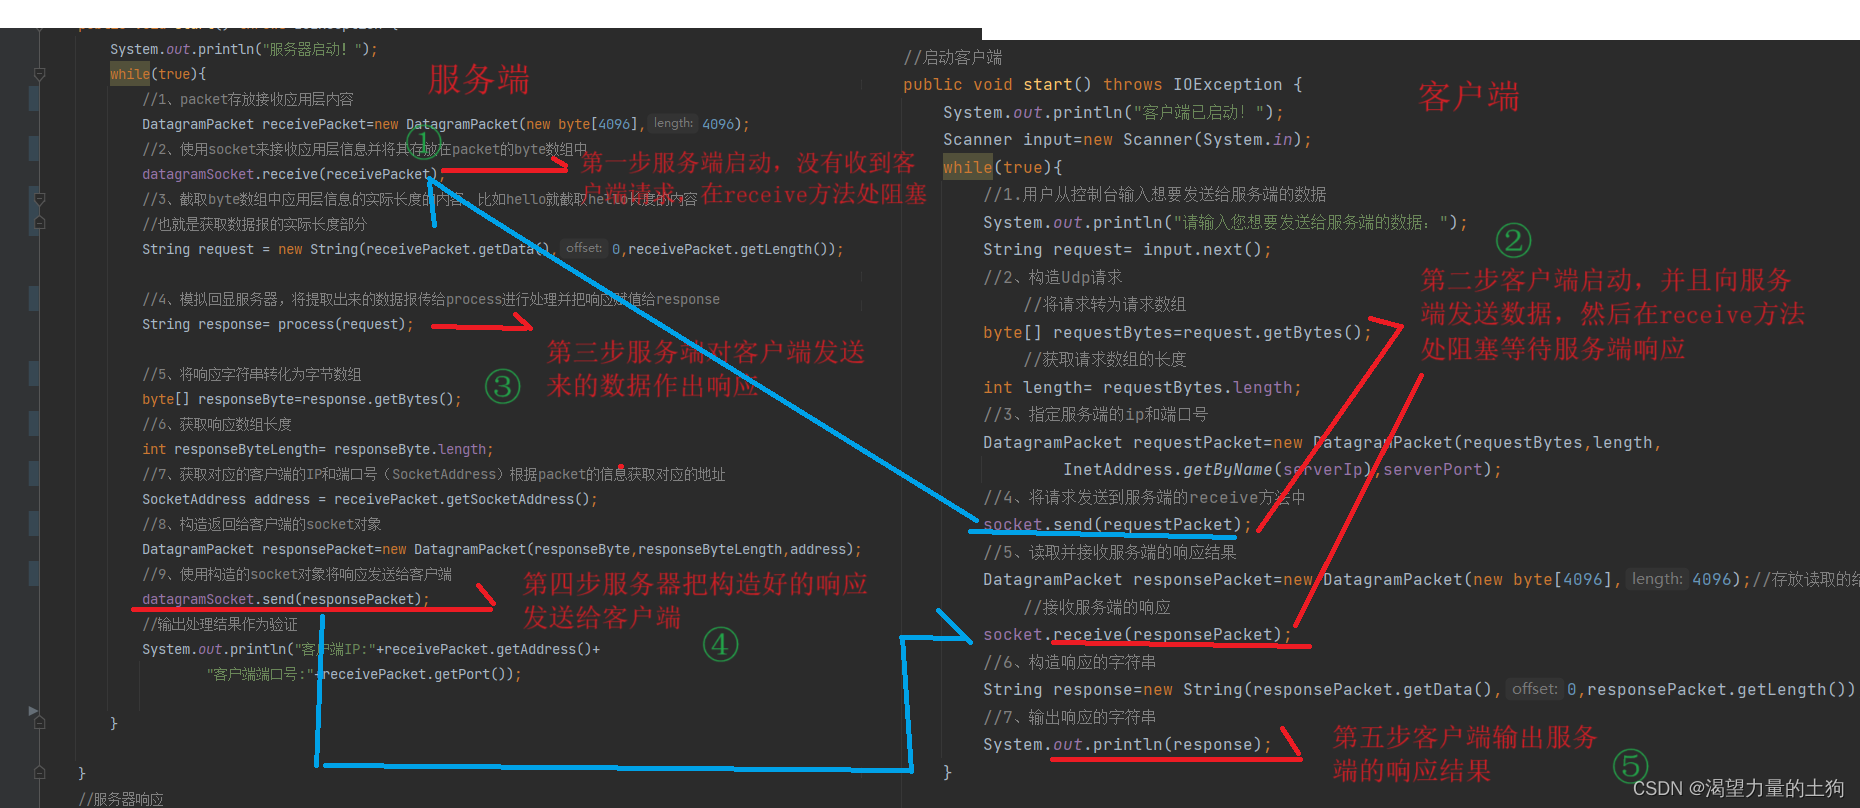Click the //3、指定服务端的ip和端口号 comment
Image resolution: width=1860 pixels, height=808 pixels.
coord(1095,414)
